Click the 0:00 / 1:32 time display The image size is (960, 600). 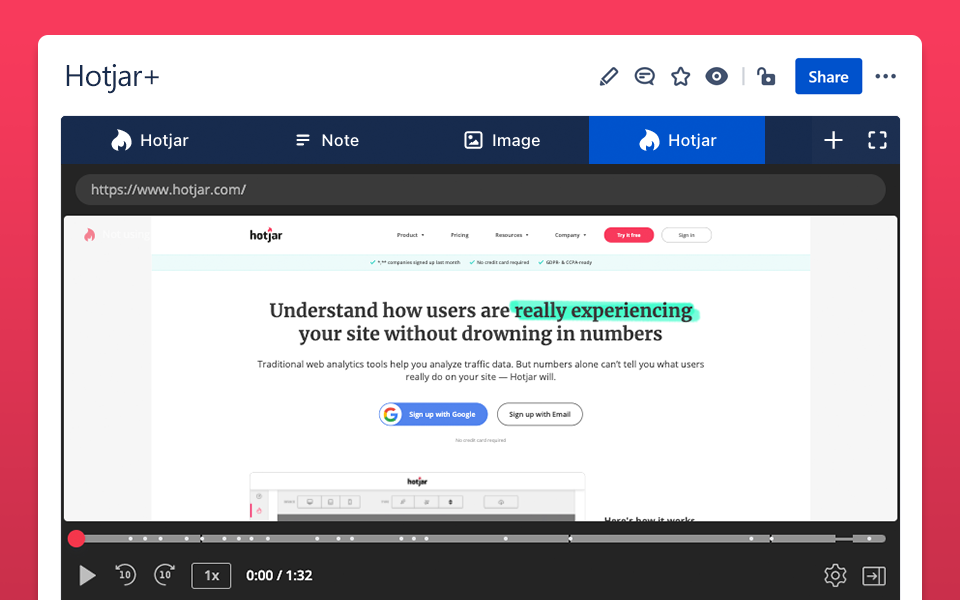pyautogui.click(x=279, y=576)
